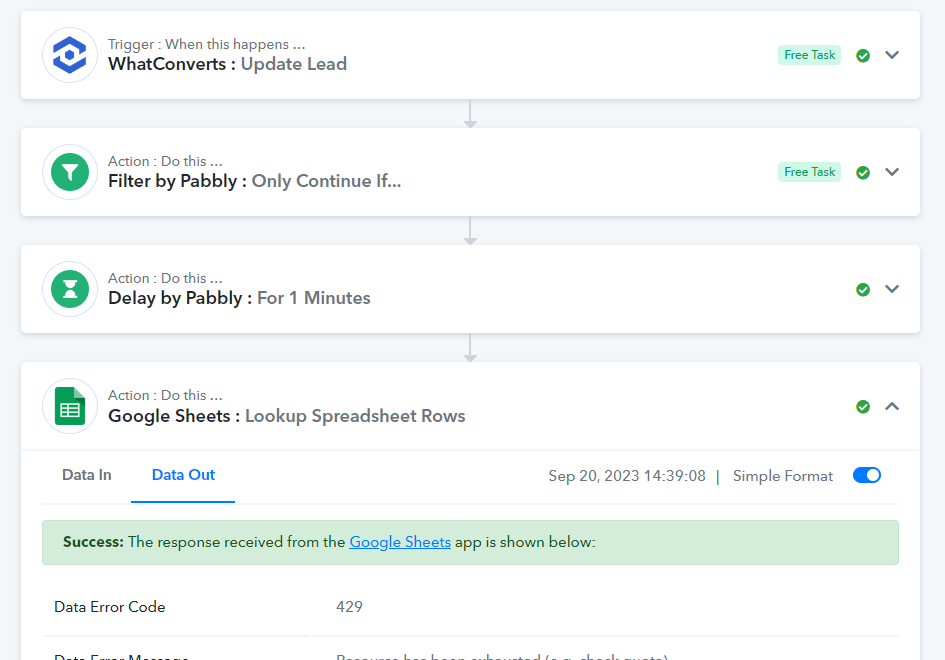Click green check status on Filter step
Image resolution: width=945 pixels, height=660 pixels.
[x=863, y=172]
